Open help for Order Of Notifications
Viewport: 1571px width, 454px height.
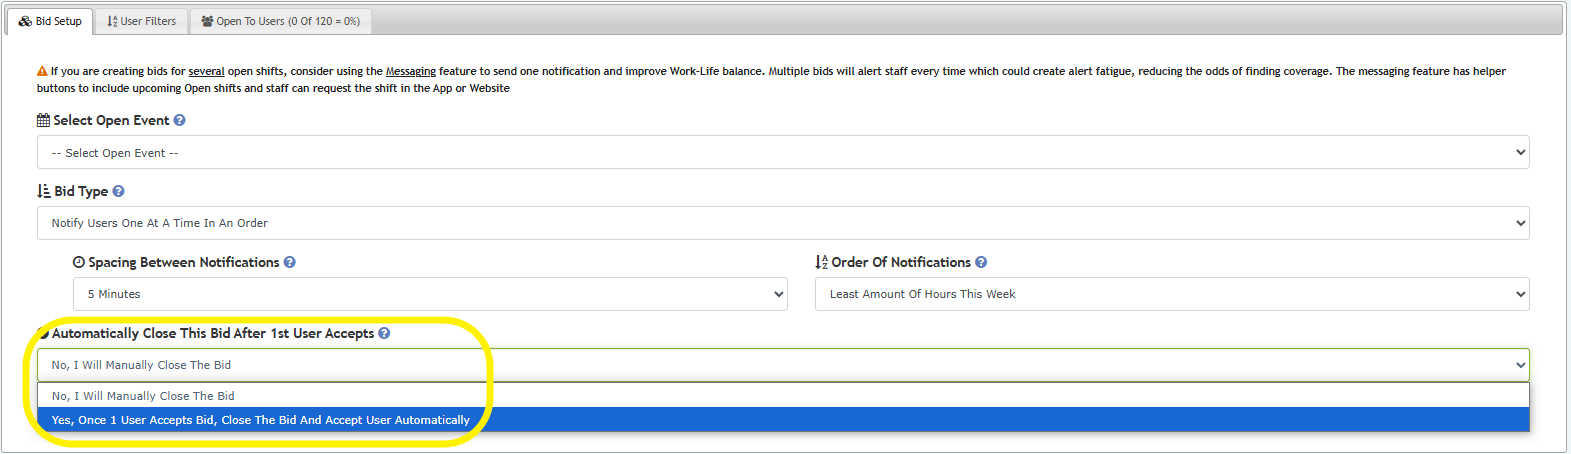tap(981, 262)
